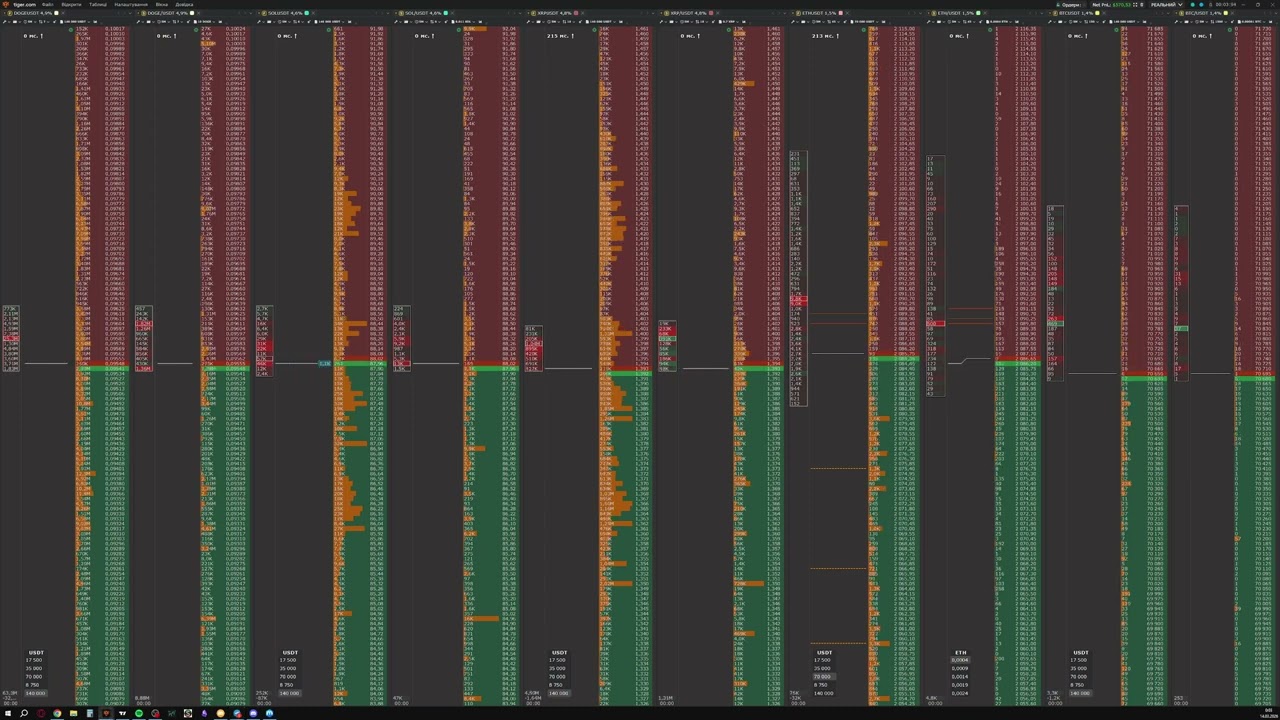Click the white color swatch on DOGEUSDT tab
The height and width of the screenshot is (720, 1280).
click(56, 13)
